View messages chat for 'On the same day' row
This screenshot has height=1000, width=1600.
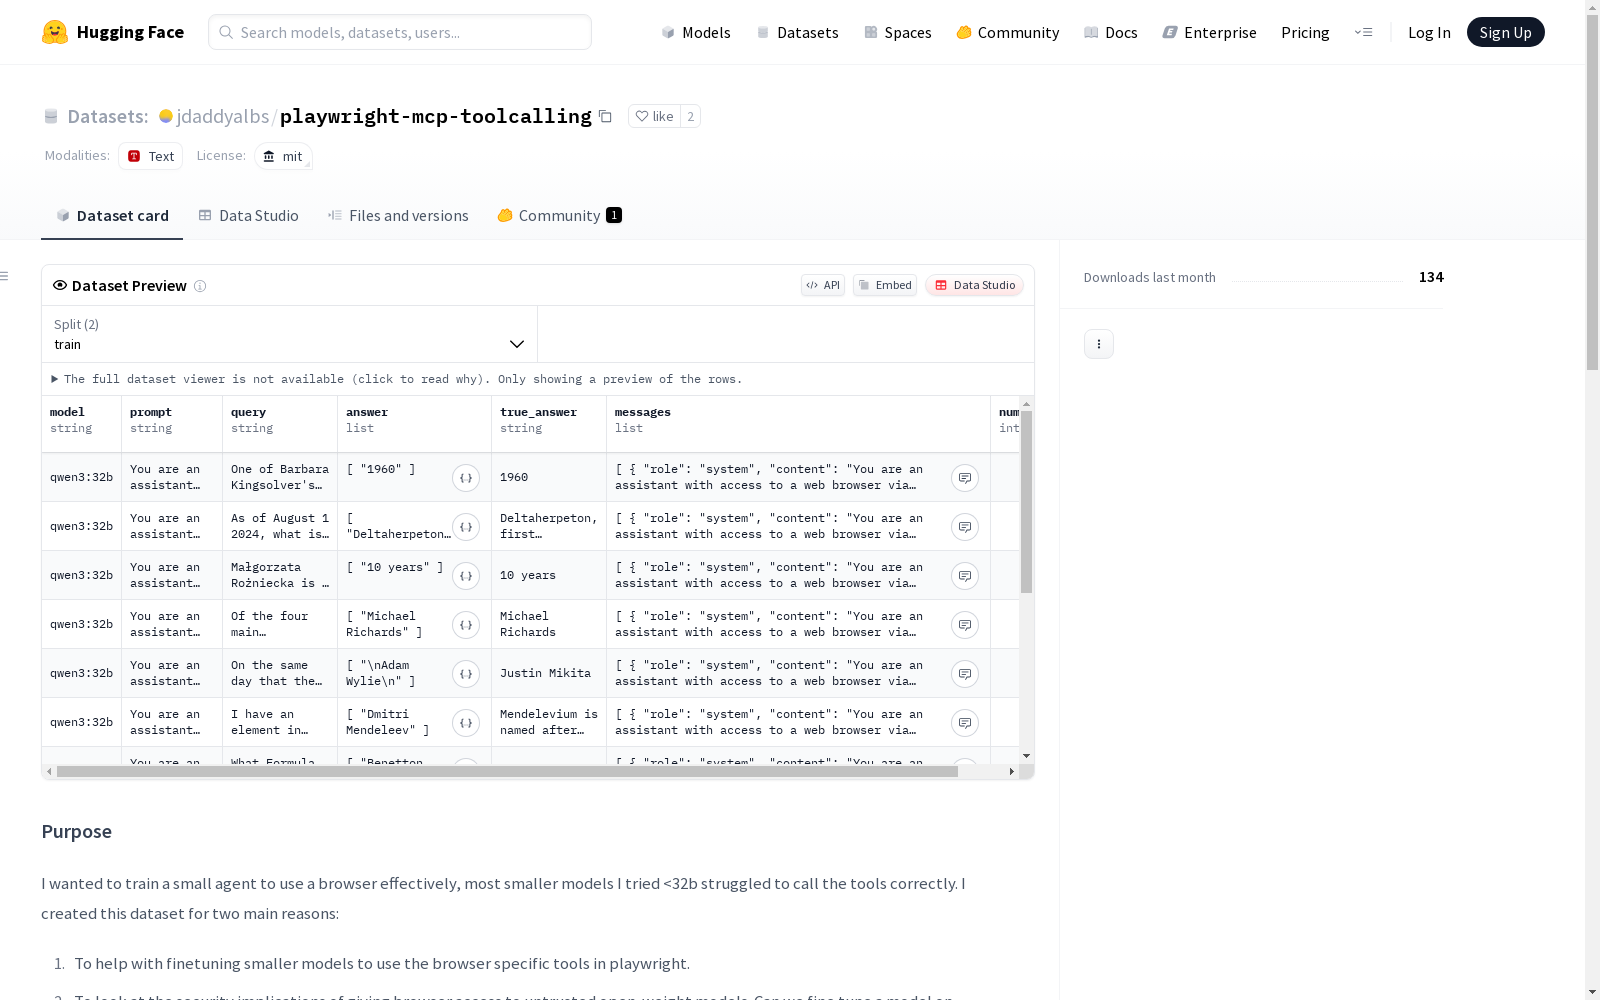coord(965,674)
